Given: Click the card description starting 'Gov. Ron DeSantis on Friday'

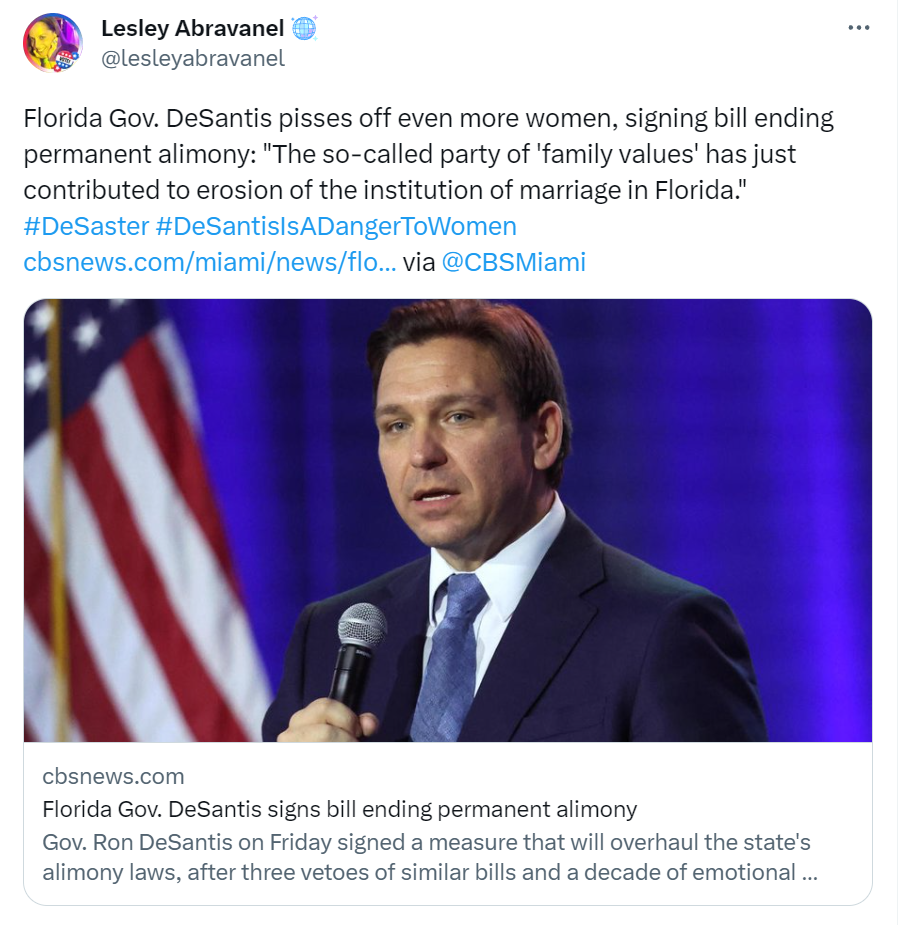Looking at the screenshot, I should [x=430, y=857].
